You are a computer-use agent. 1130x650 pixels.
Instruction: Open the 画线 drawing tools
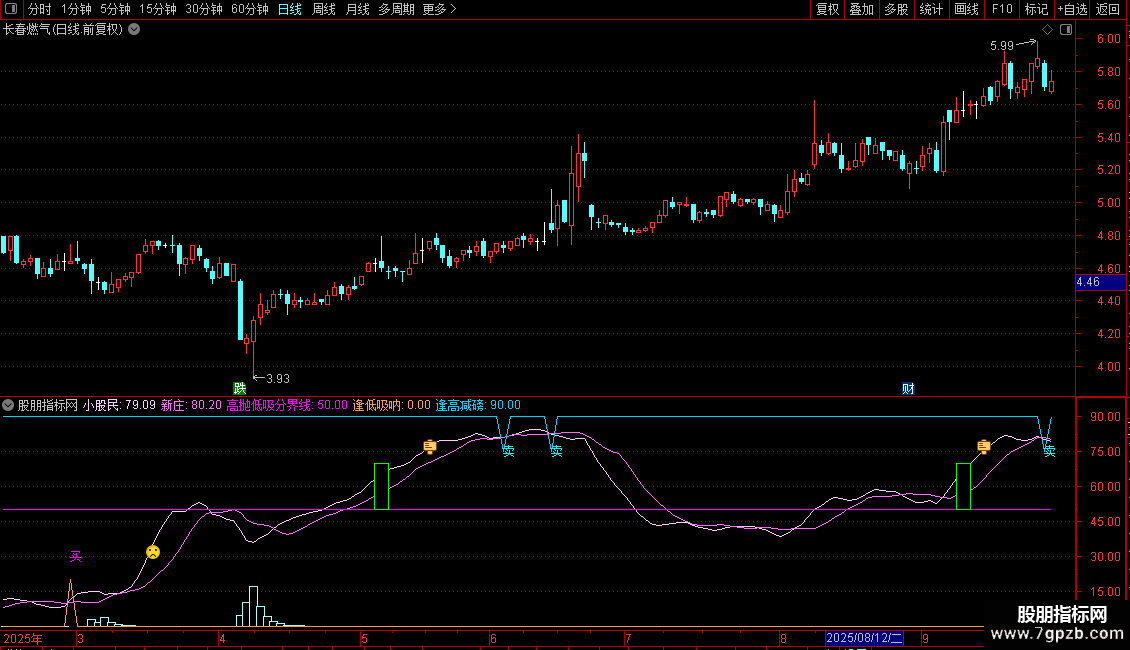click(966, 10)
